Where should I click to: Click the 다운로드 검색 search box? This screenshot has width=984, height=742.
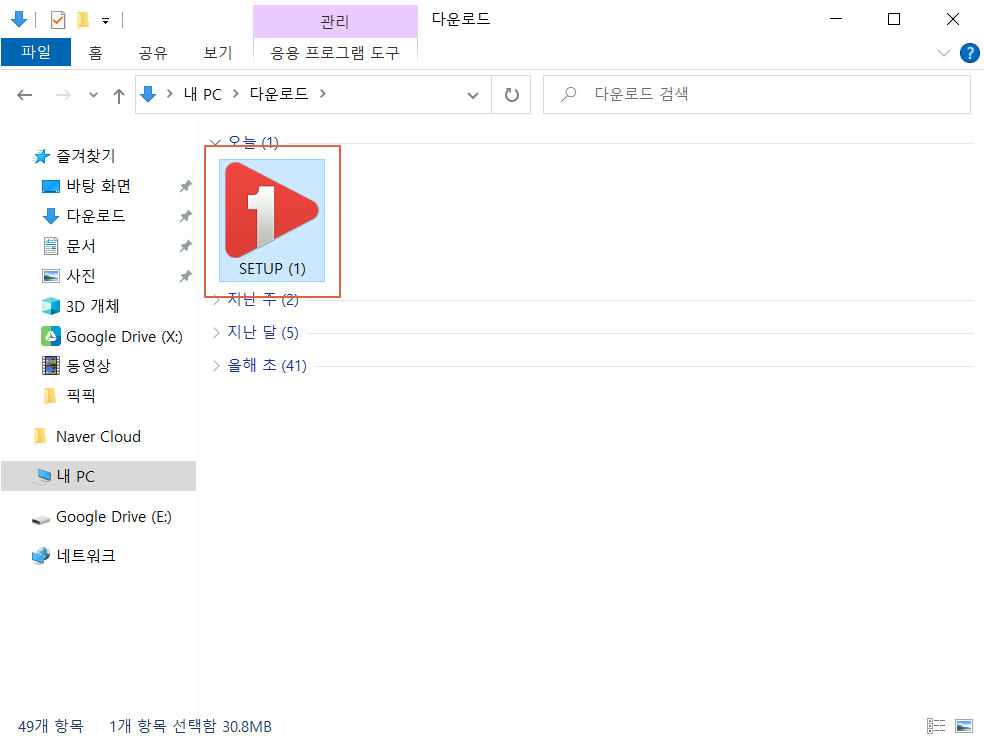click(757, 95)
